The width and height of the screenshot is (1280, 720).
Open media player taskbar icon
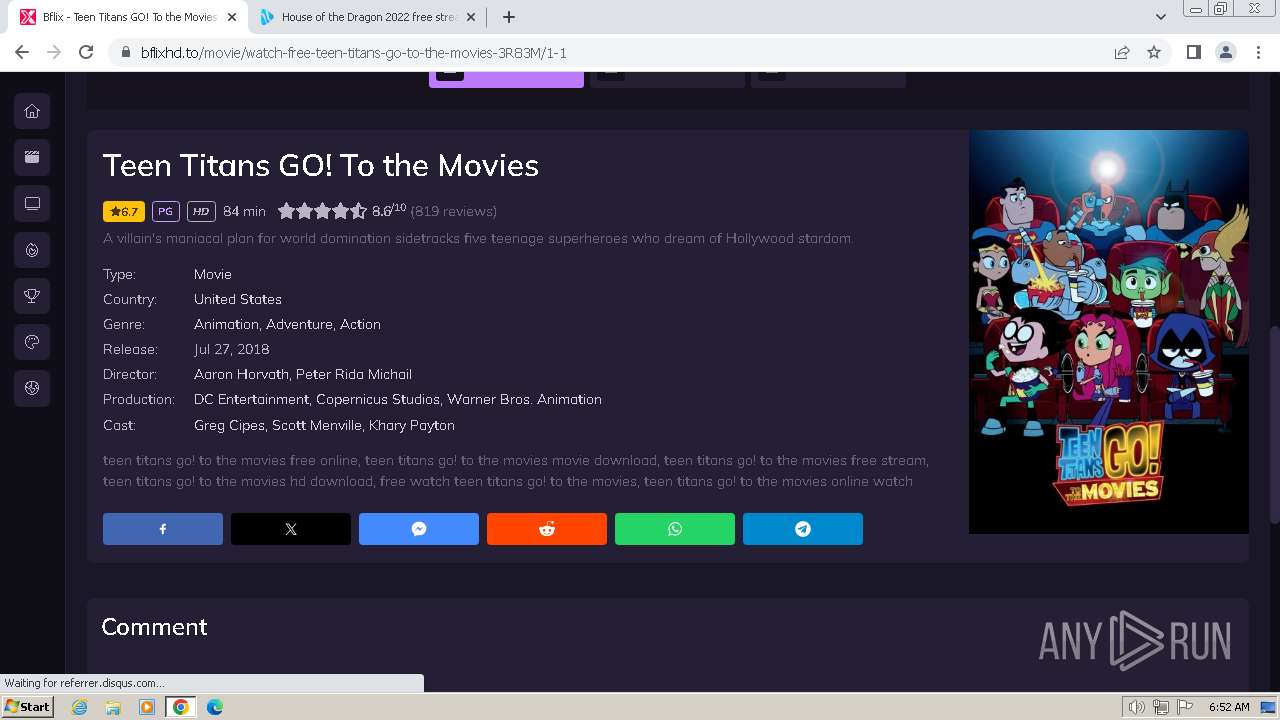point(146,707)
